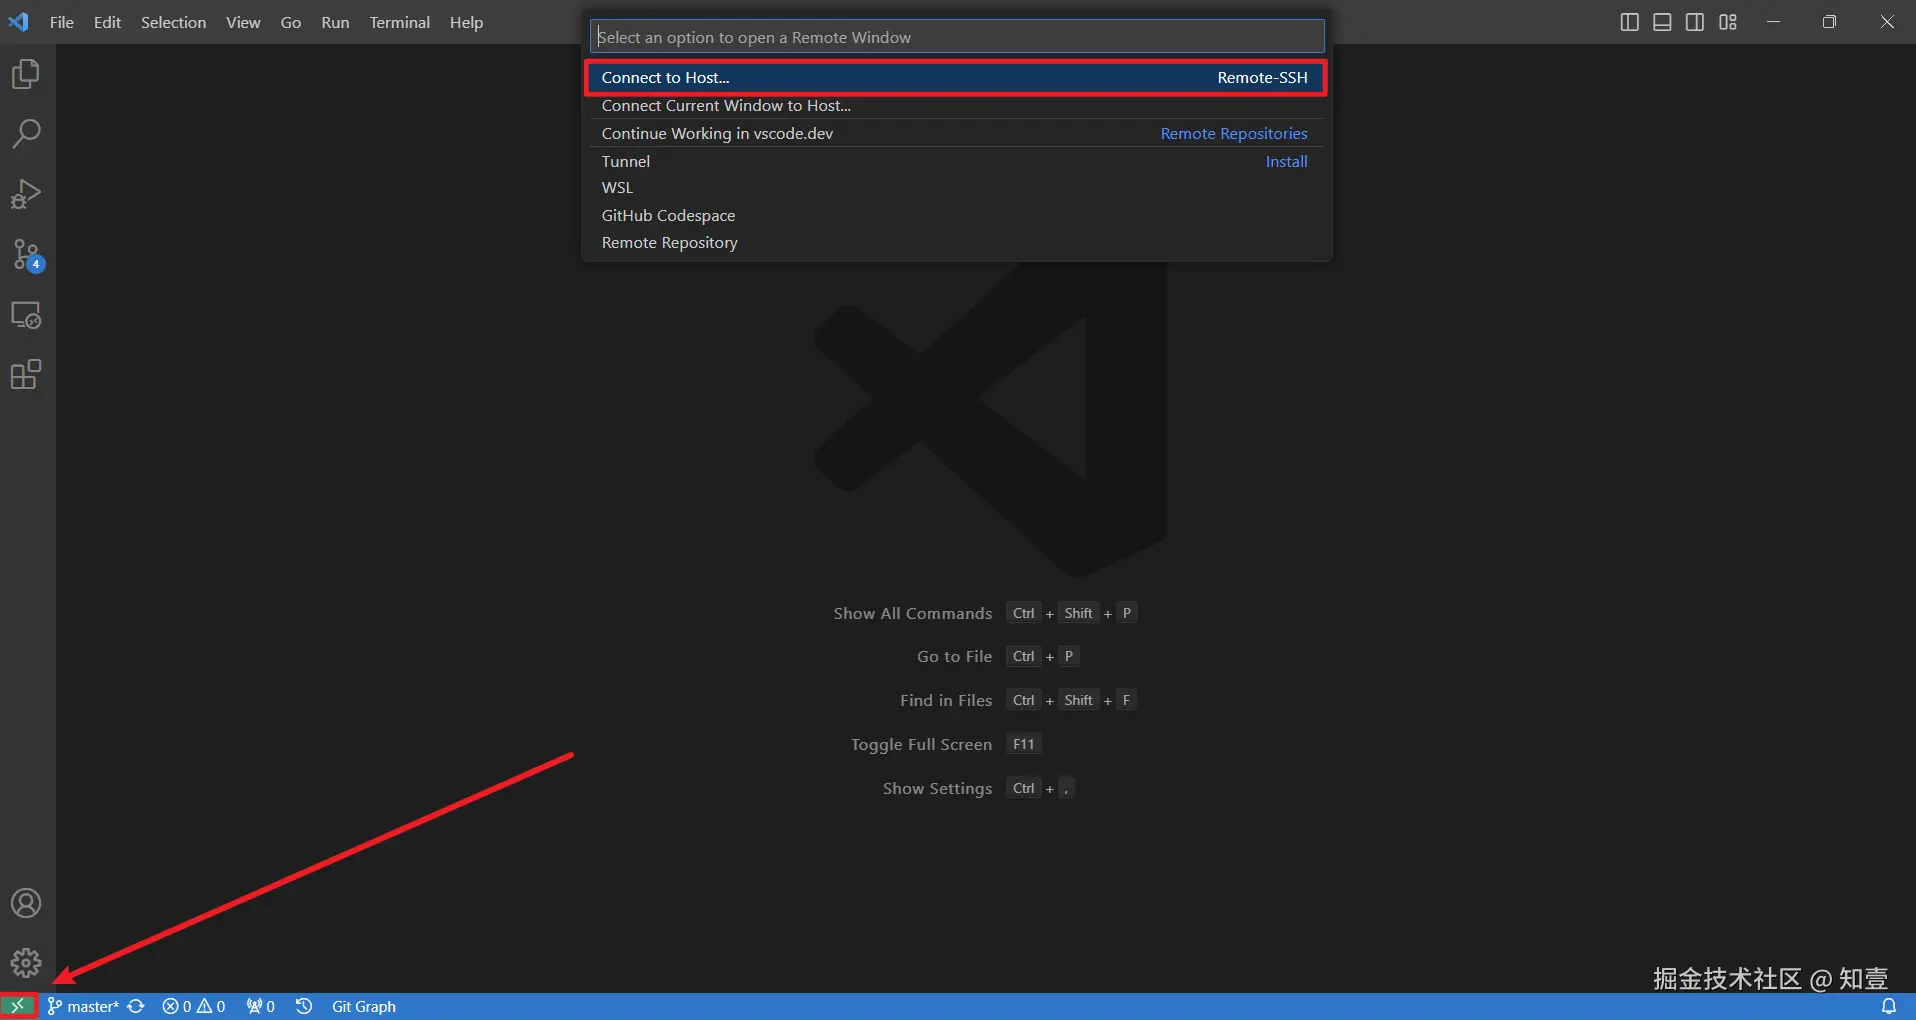The width and height of the screenshot is (1916, 1020).
Task: Open Problems via errors and warnings indicator
Action: point(194,1006)
